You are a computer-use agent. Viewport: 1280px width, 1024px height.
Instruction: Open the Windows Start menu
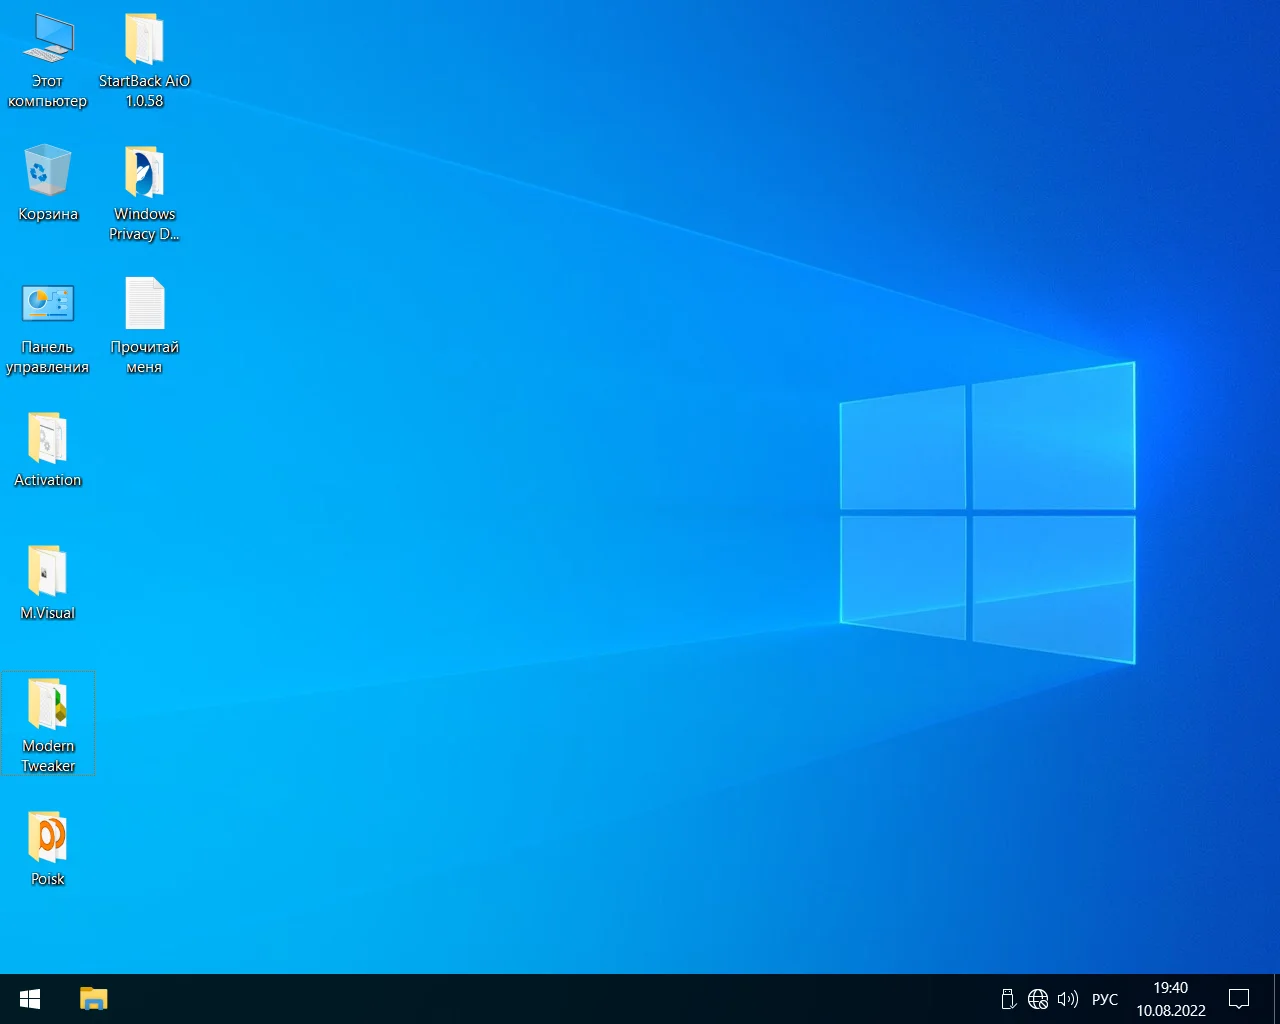30,998
